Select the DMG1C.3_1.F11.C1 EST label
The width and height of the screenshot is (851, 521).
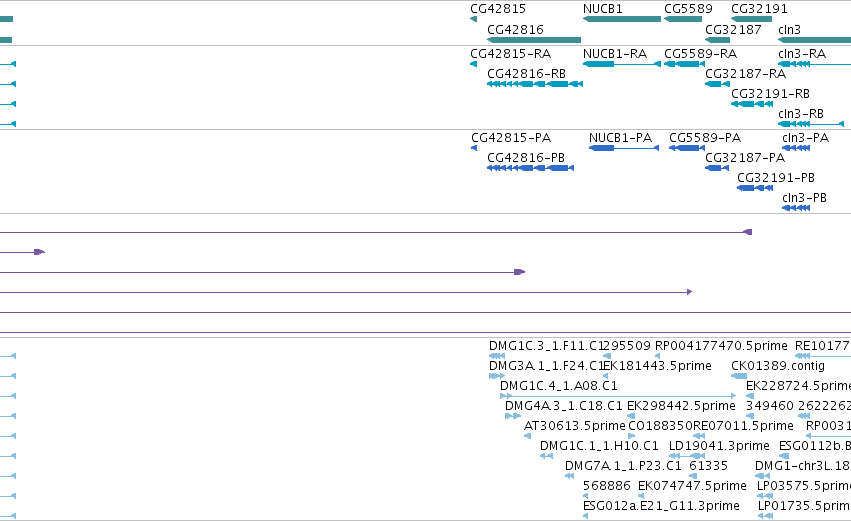[x=546, y=346]
